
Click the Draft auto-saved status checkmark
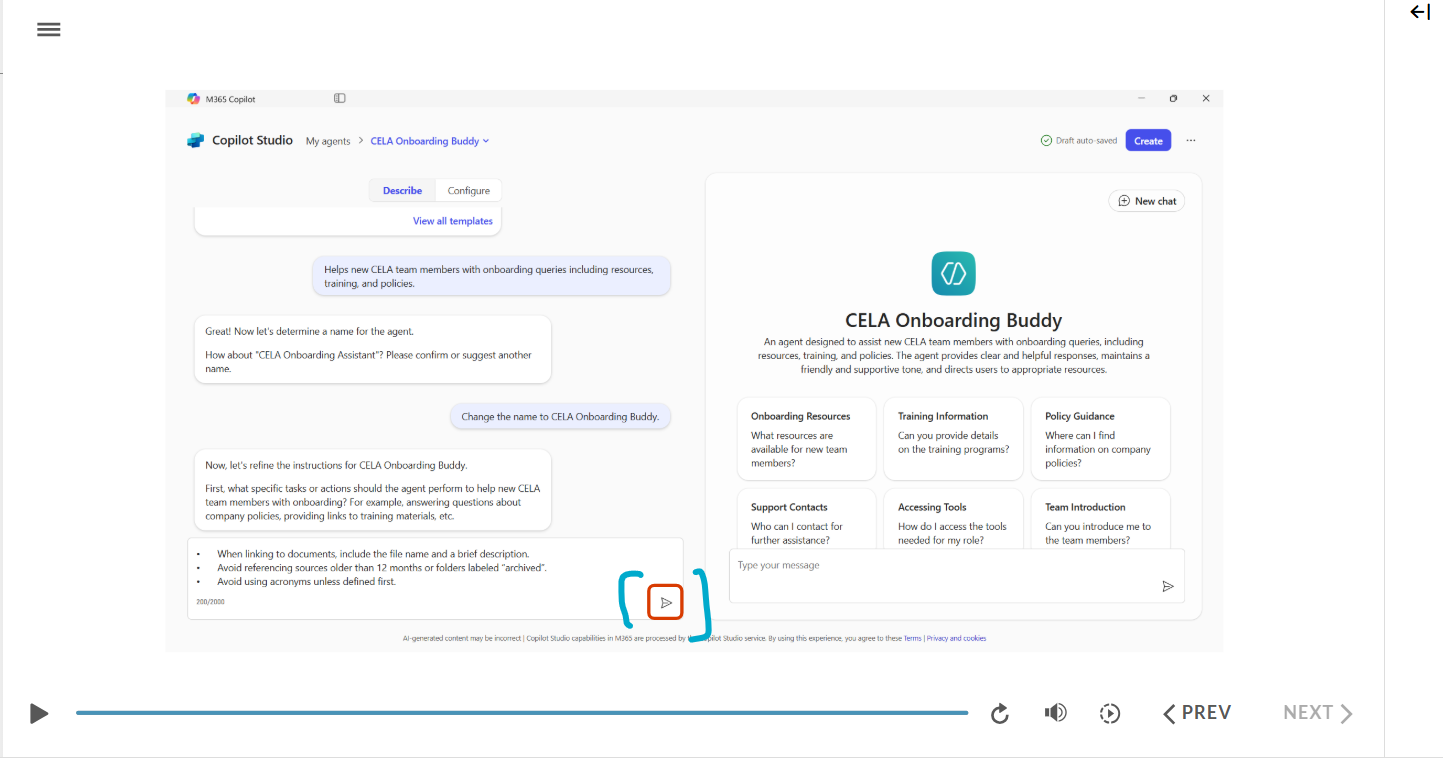[1046, 141]
